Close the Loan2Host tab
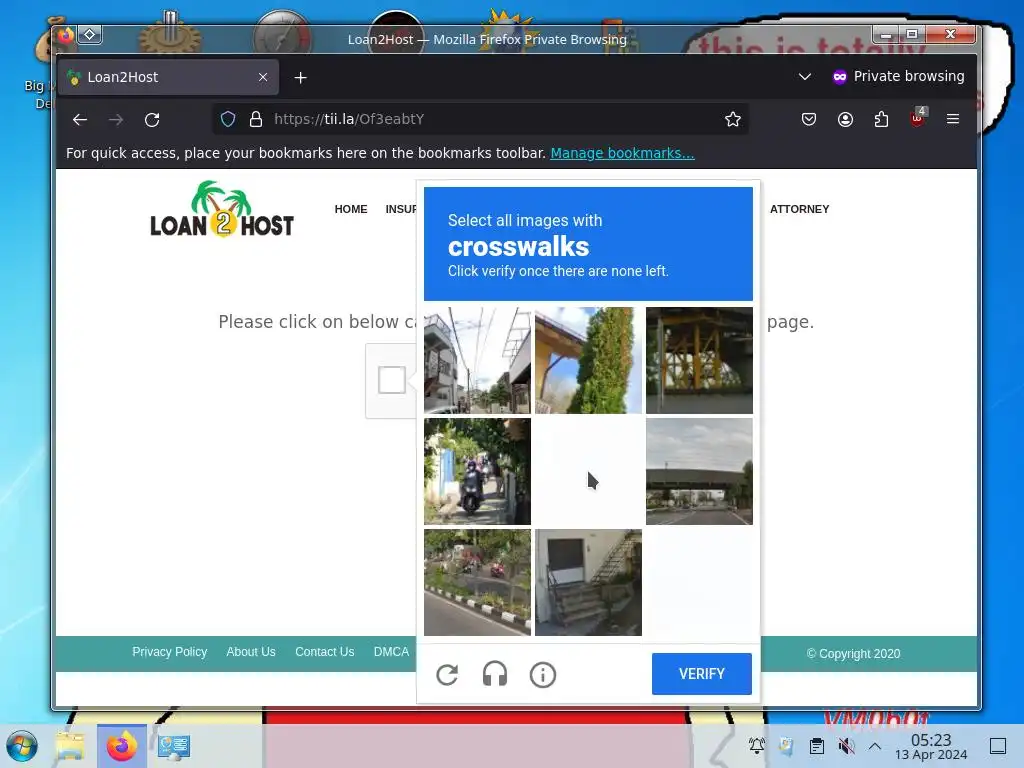The image size is (1024, 768). 263,77
